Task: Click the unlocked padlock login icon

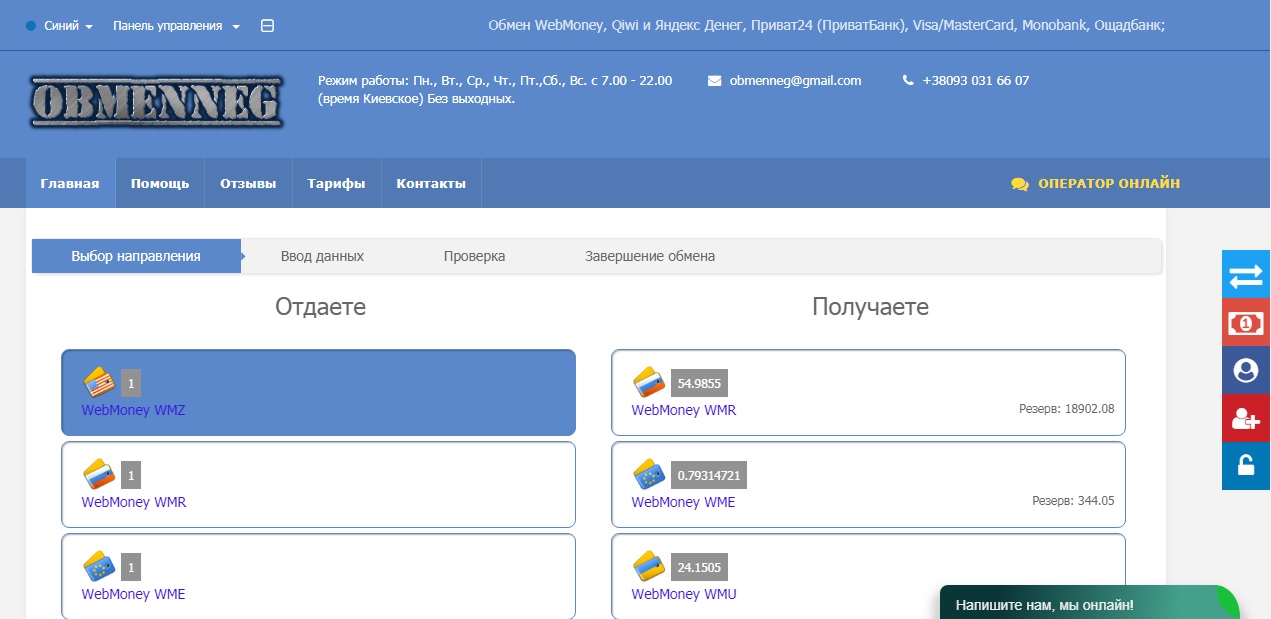Action: coord(1246,465)
